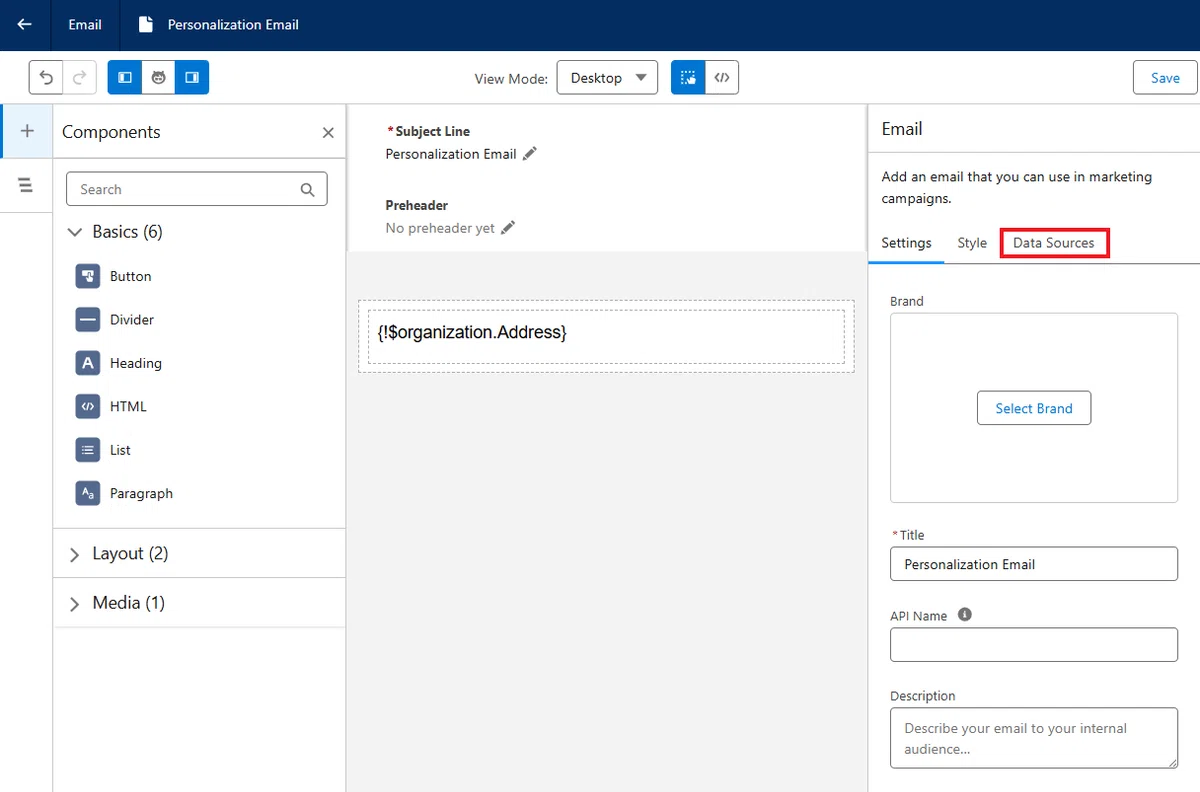The width and height of the screenshot is (1200, 792).
Task: Click the back arrow in header
Action: tap(25, 24)
